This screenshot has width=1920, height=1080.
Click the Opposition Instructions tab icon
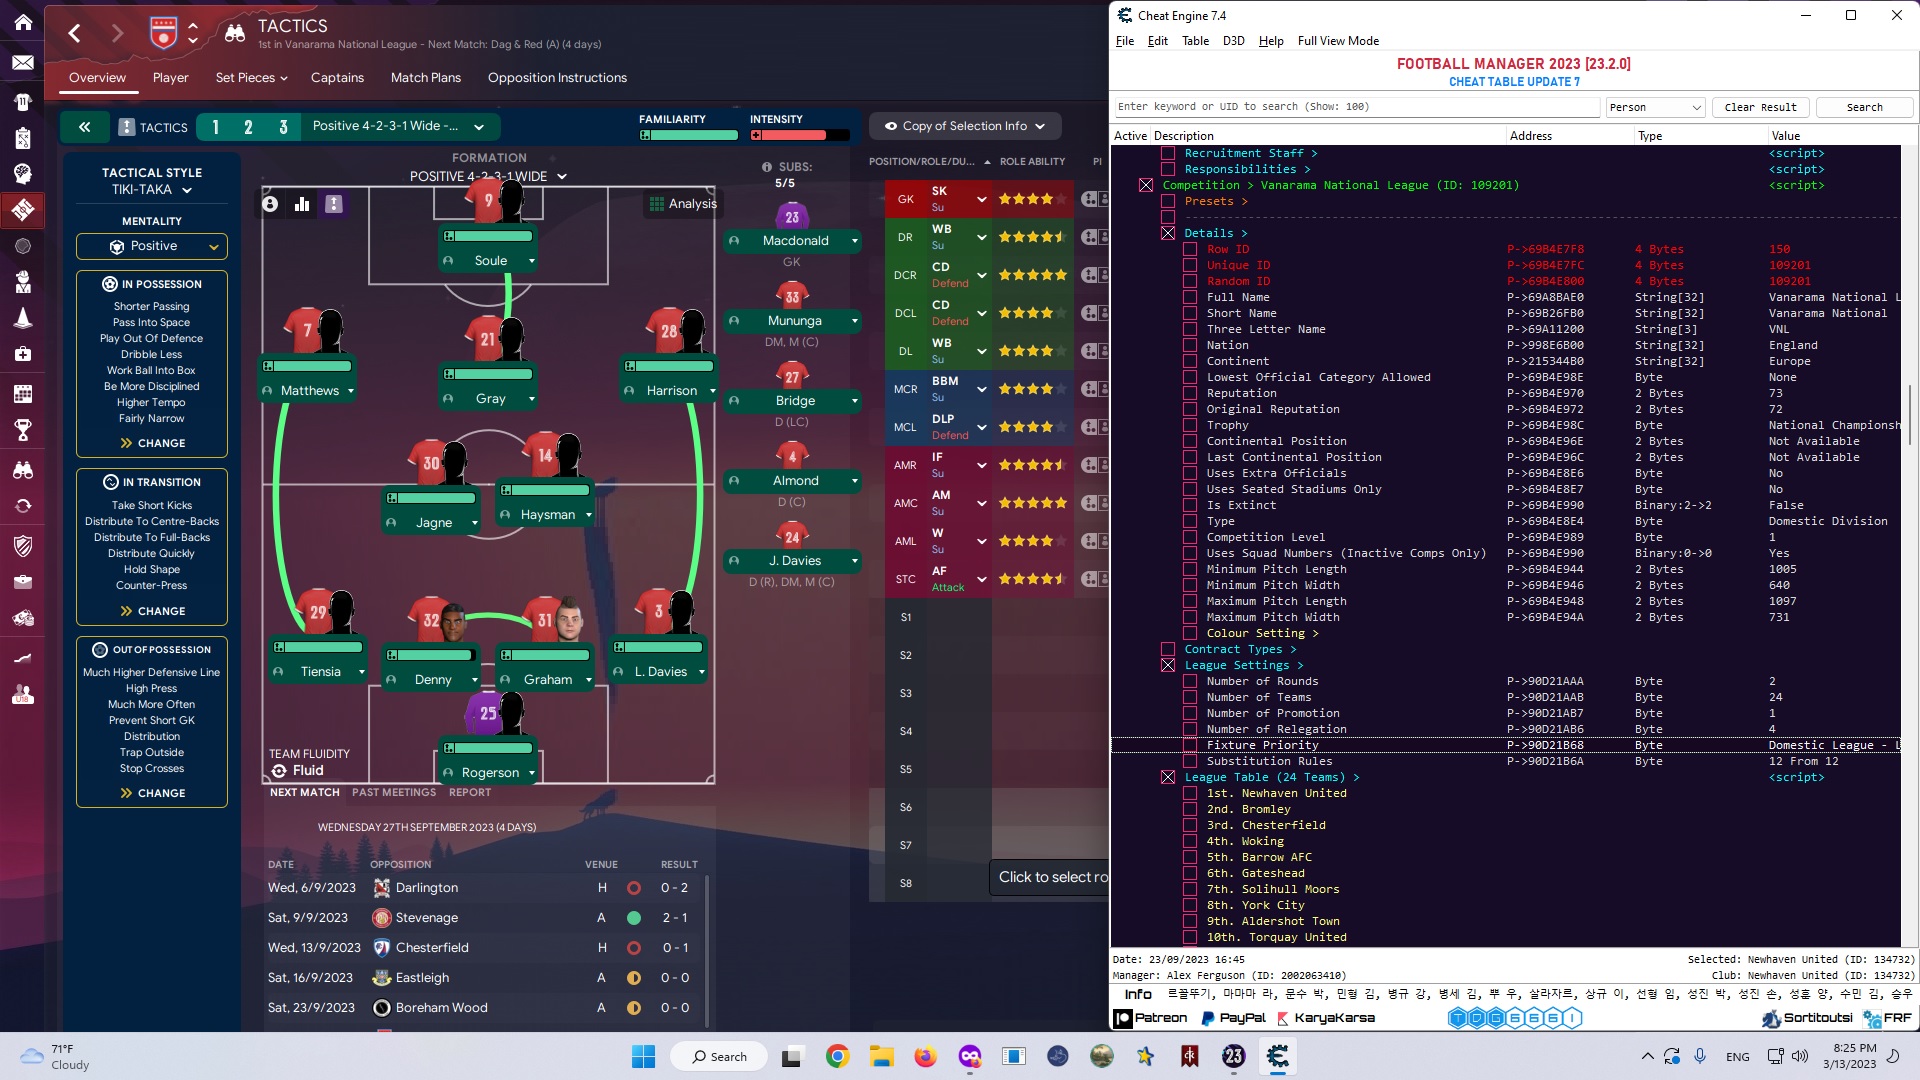[x=556, y=75]
